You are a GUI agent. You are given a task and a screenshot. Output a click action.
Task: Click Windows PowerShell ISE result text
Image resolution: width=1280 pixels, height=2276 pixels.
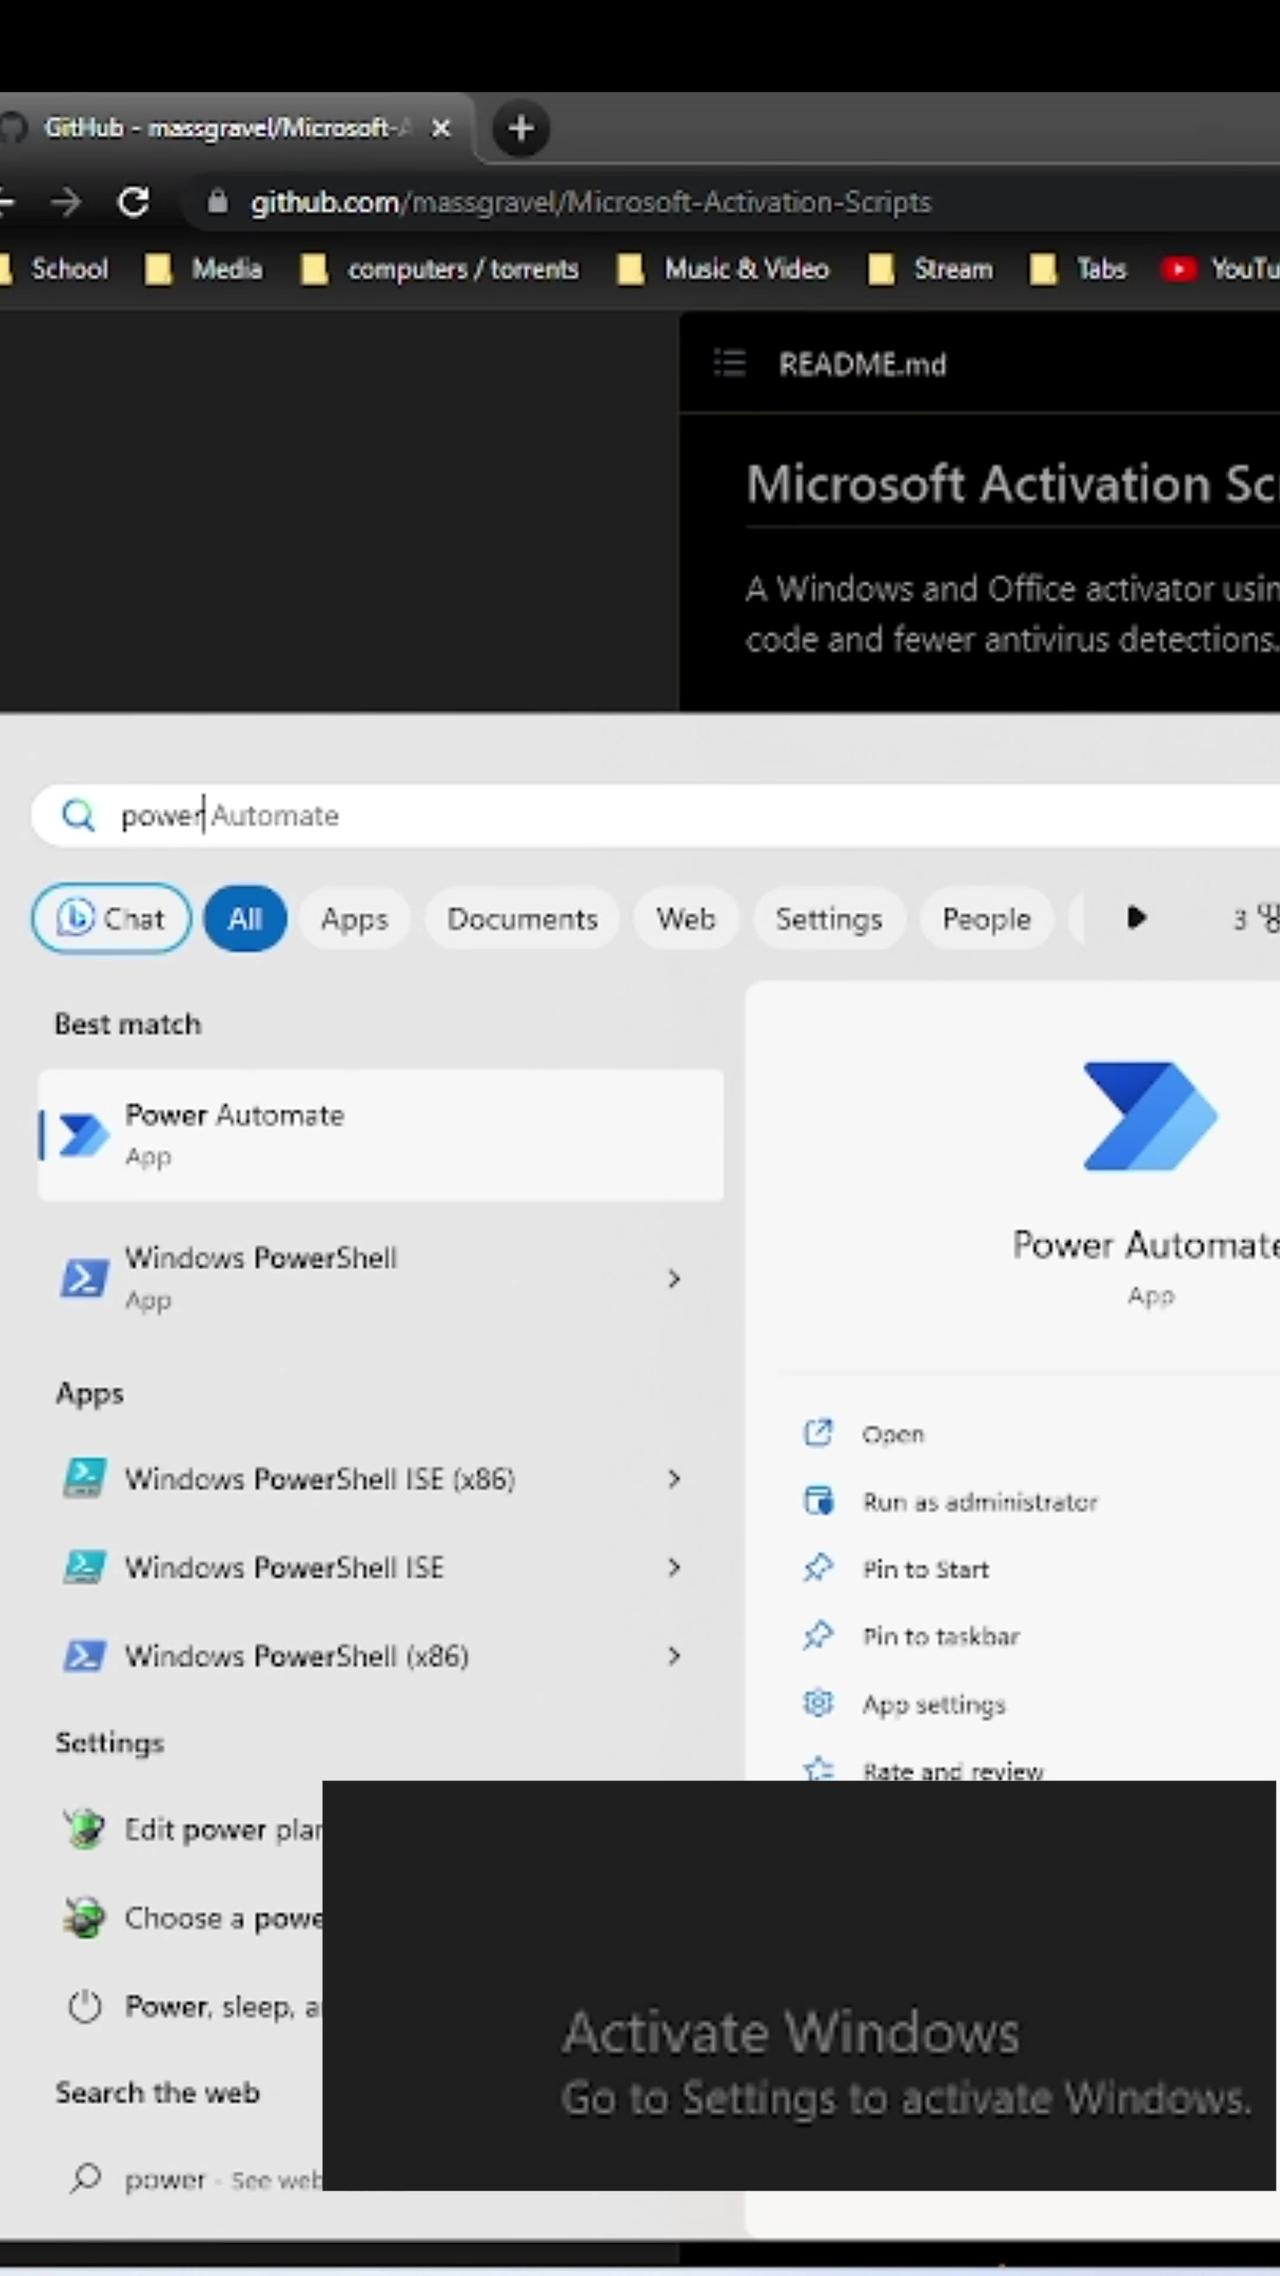[284, 1567]
